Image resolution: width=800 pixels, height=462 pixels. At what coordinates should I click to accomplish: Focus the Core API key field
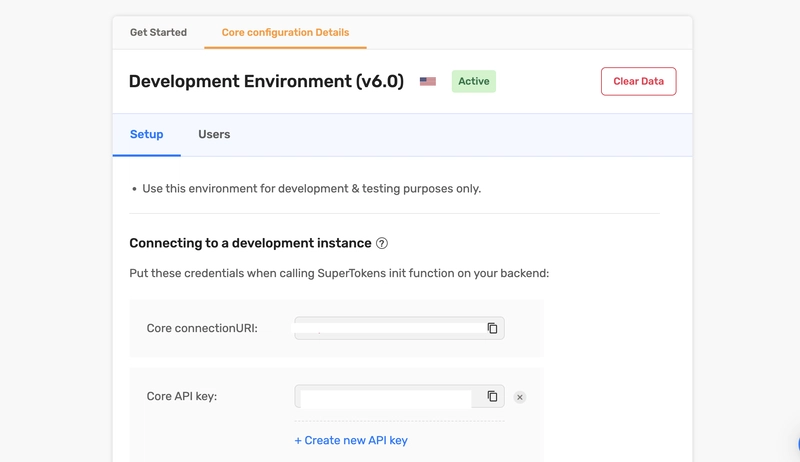(x=399, y=396)
